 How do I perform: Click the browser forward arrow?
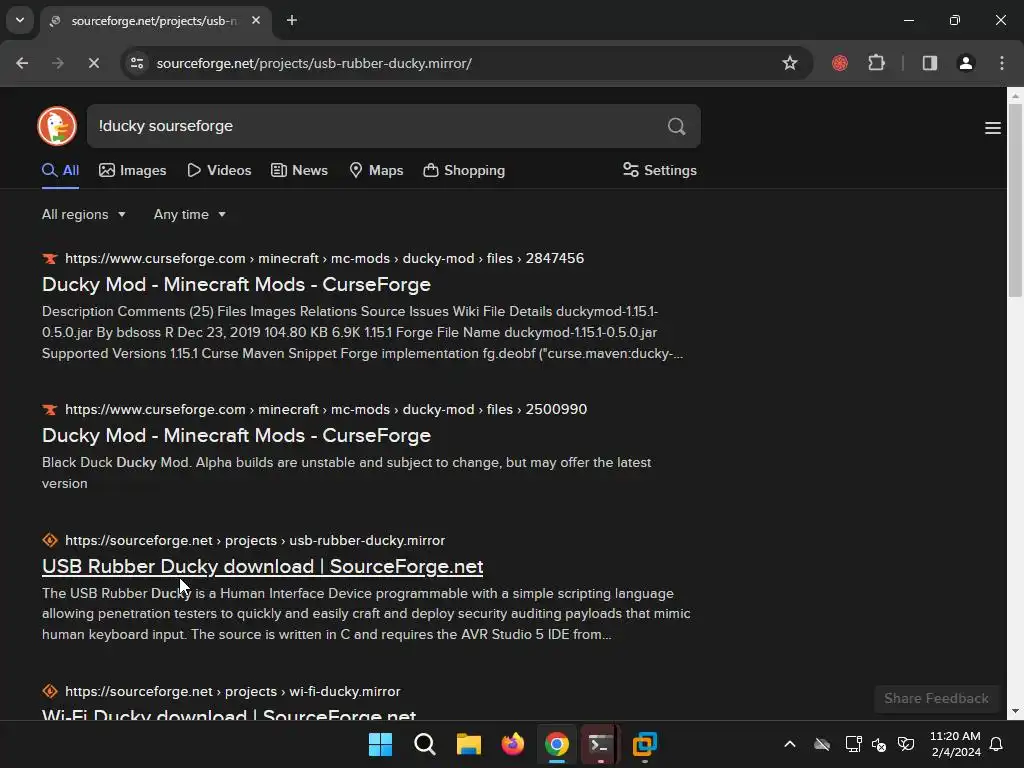click(x=57, y=63)
